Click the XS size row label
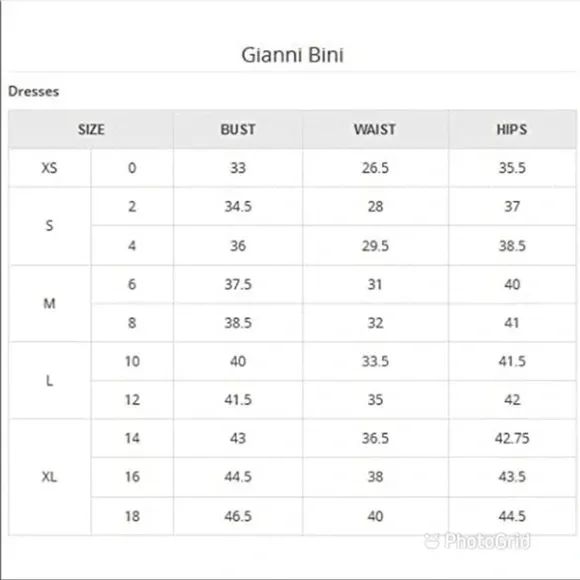The width and height of the screenshot is (580, 580). [x=50, y=168]
